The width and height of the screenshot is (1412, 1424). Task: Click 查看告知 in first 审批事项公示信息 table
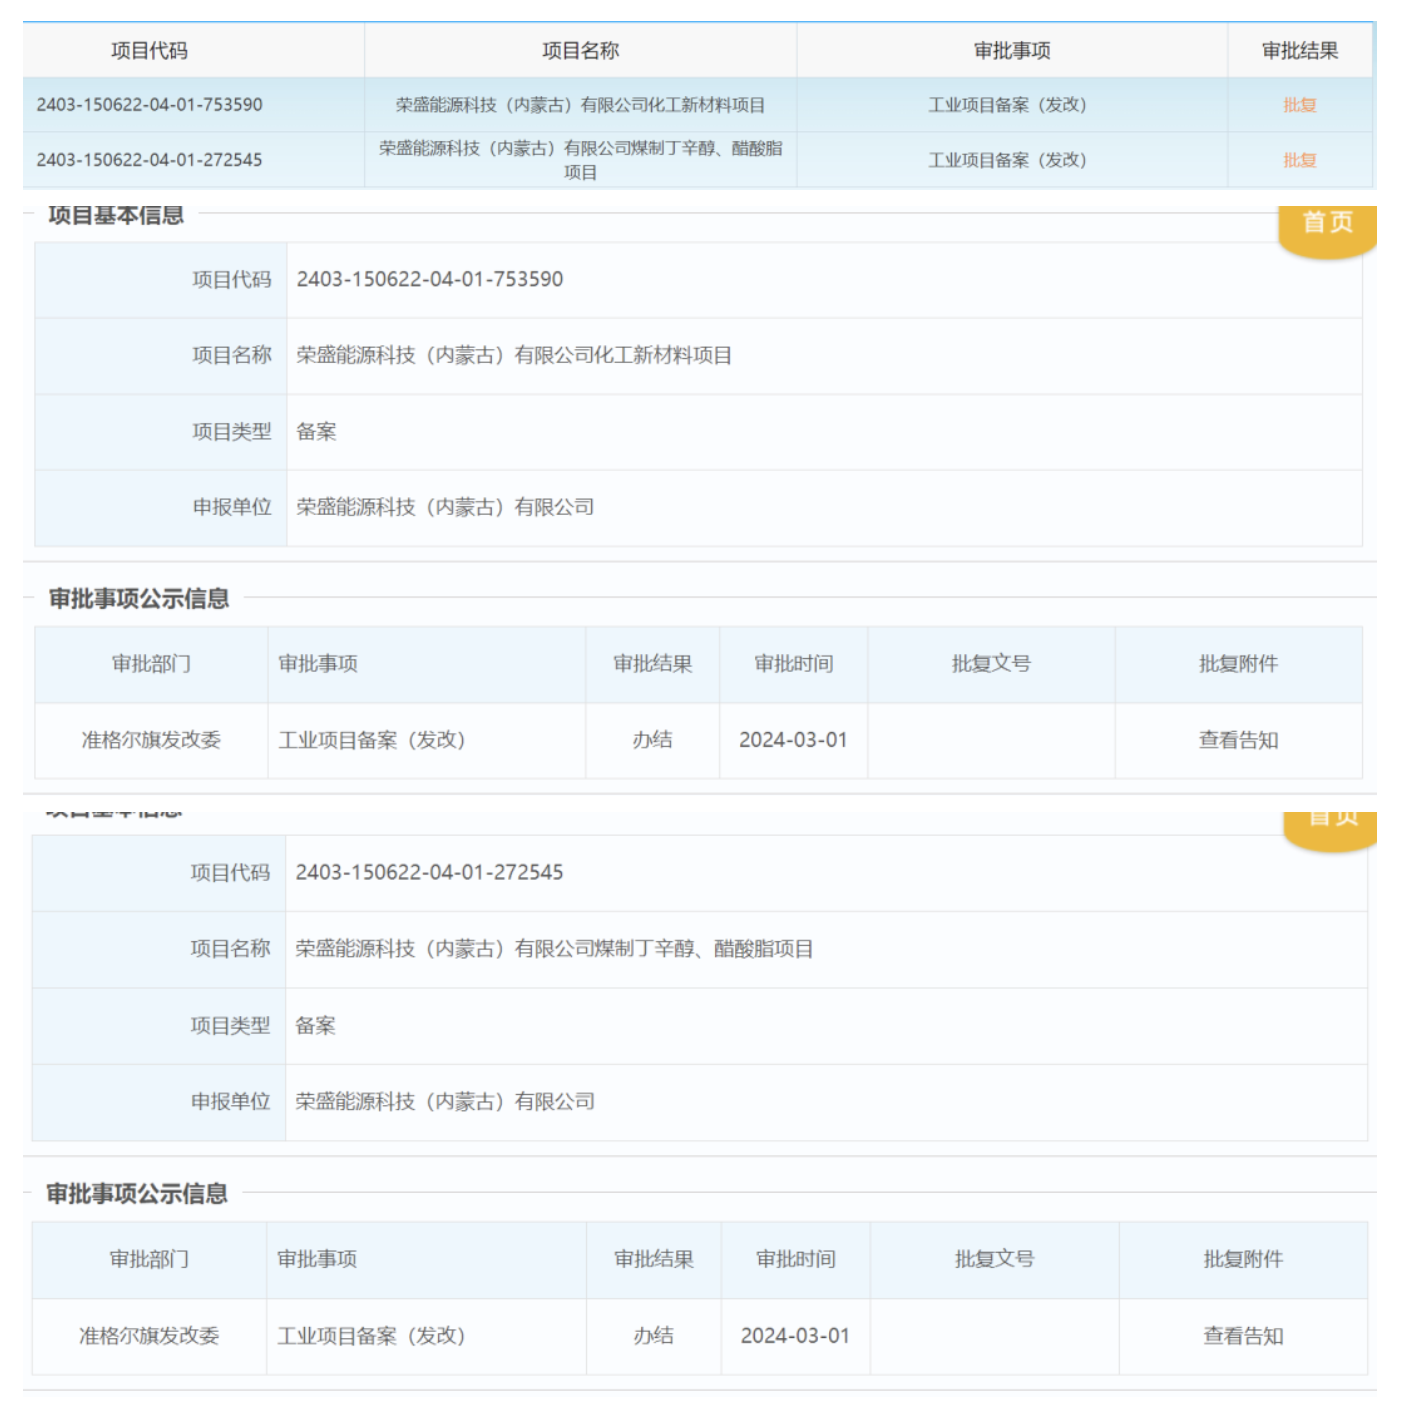point(1238,740)
